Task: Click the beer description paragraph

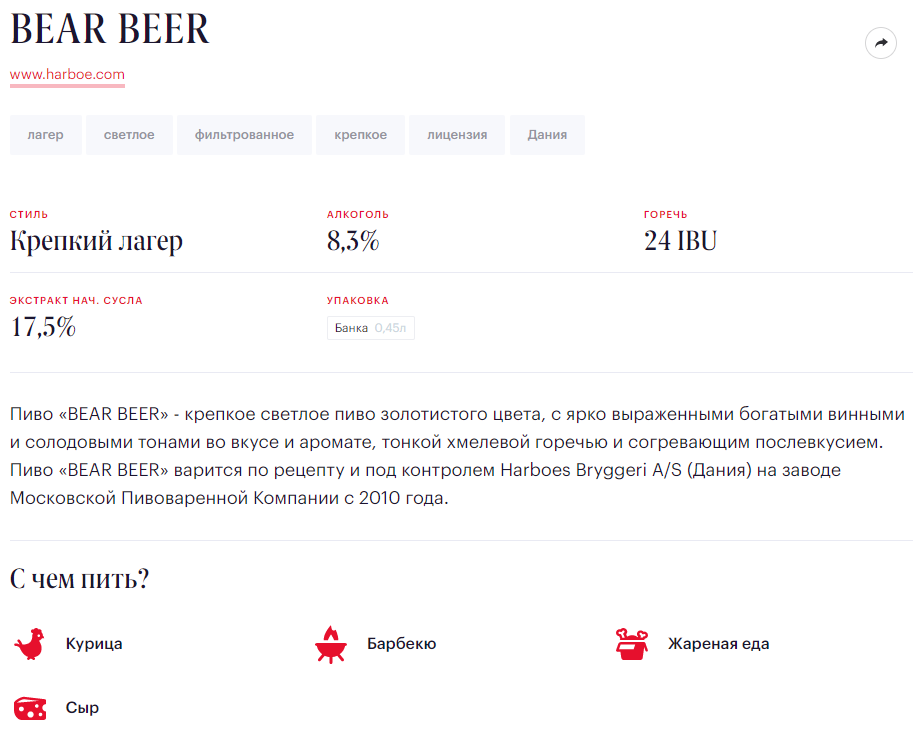Action: (x=458, y=456)
